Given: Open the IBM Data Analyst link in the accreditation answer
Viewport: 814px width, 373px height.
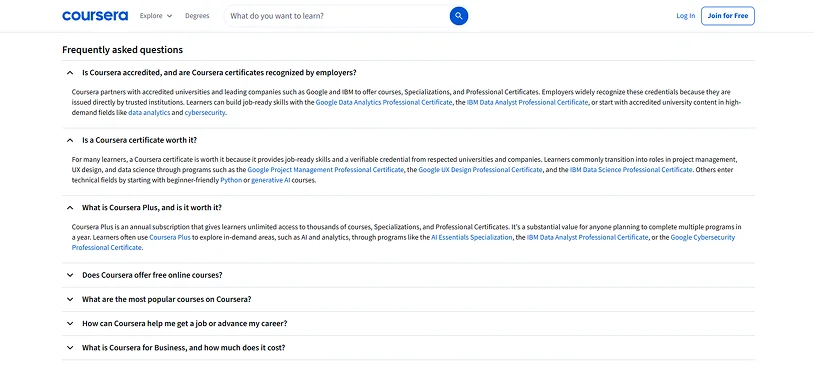Looking at the screenshot, I should (x=527, y=102).
